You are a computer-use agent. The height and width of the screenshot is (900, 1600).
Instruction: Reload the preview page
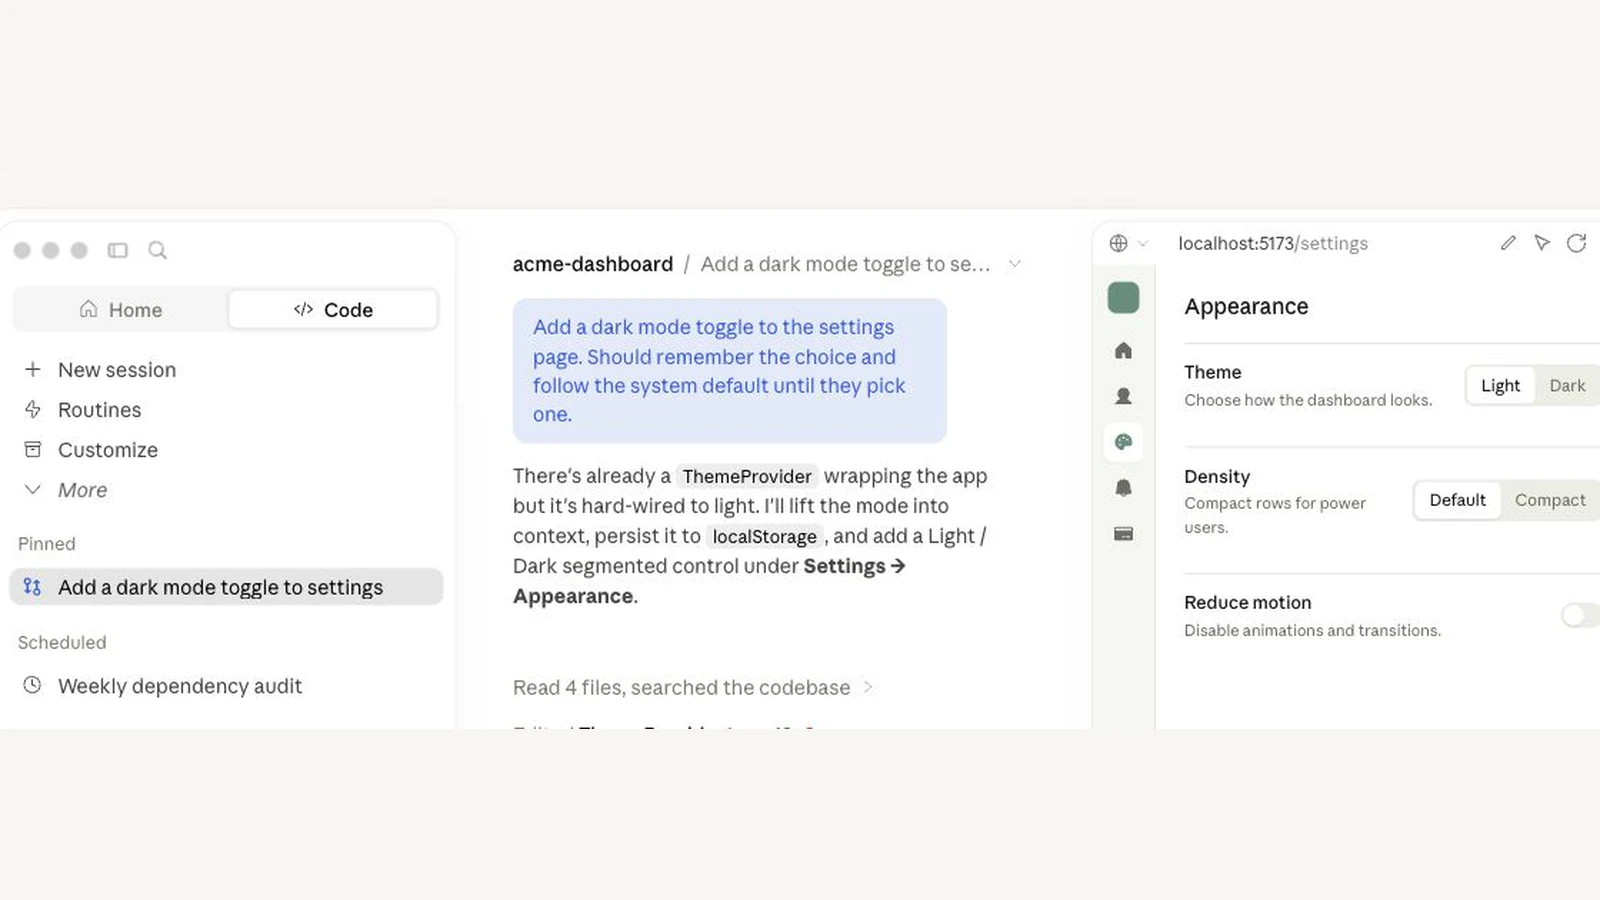(1577, 243)
